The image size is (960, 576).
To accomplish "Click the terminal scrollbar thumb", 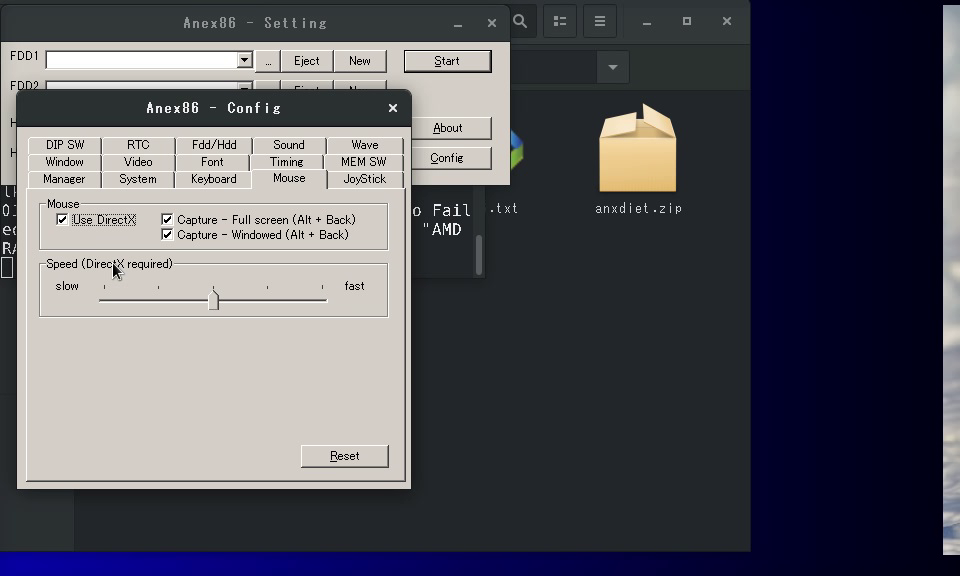I will pyautogui.click(x=479, y=255).
